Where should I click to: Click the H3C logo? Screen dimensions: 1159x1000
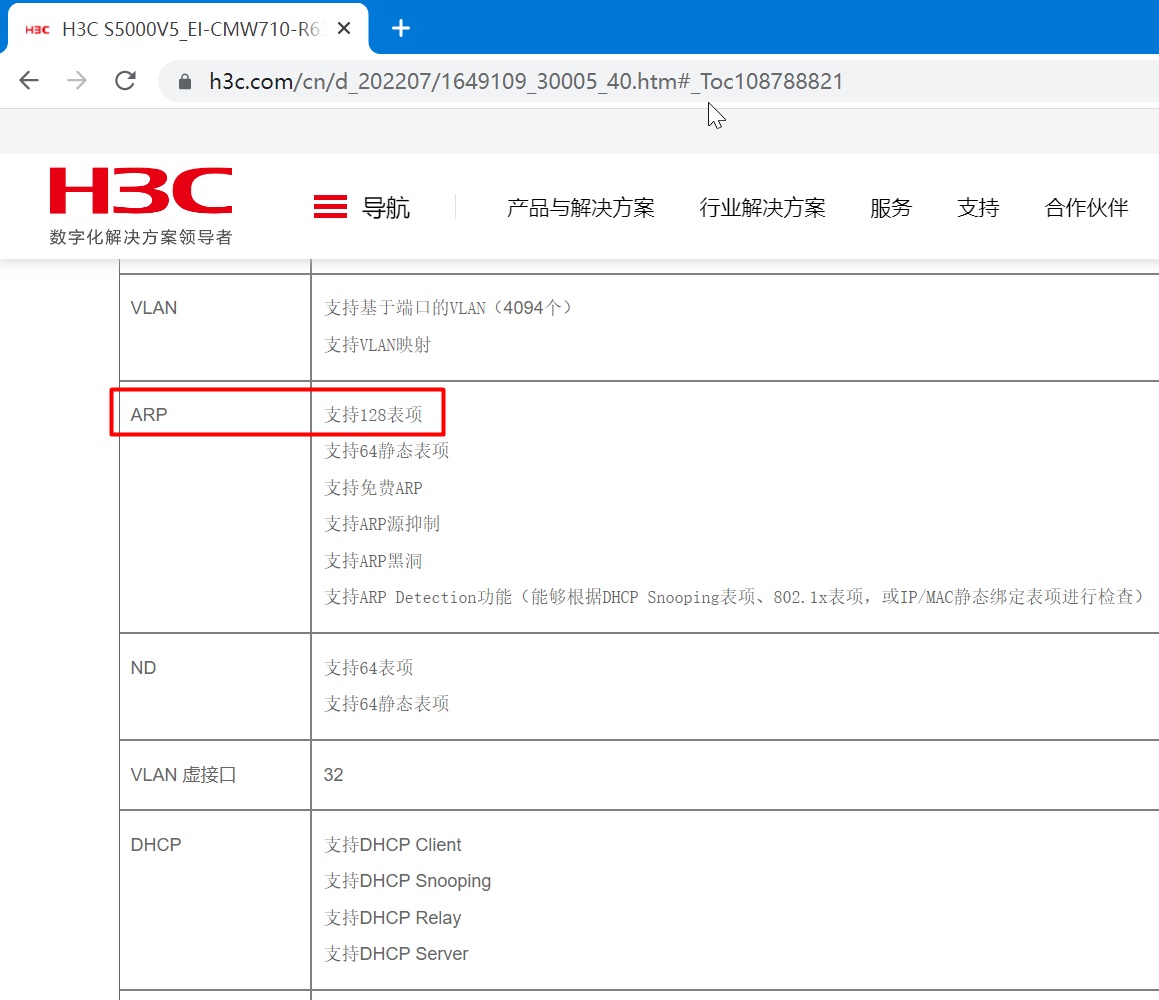click(140, 191)
